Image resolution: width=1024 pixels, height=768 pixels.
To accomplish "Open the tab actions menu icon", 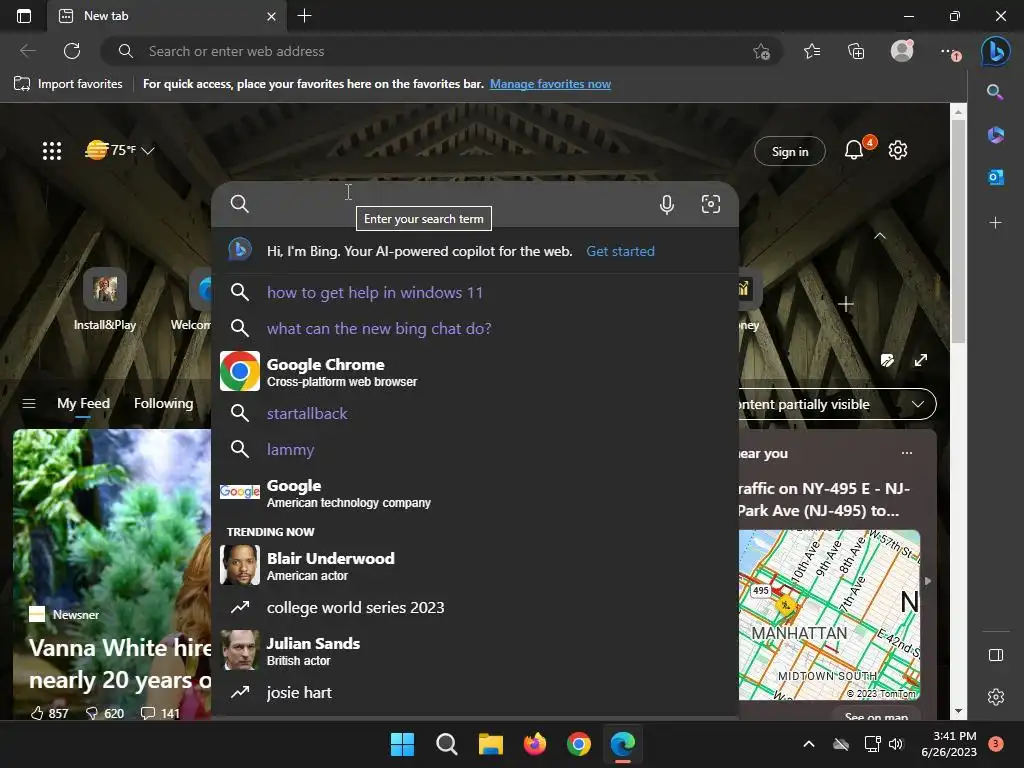I will pyautogui.click(x=24, y=16).
